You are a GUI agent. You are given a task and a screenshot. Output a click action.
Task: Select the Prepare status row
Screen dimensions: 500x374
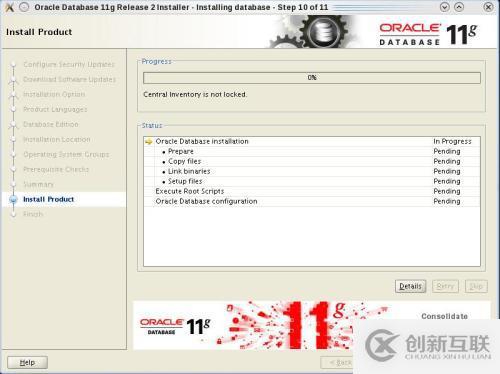point(312,152)
